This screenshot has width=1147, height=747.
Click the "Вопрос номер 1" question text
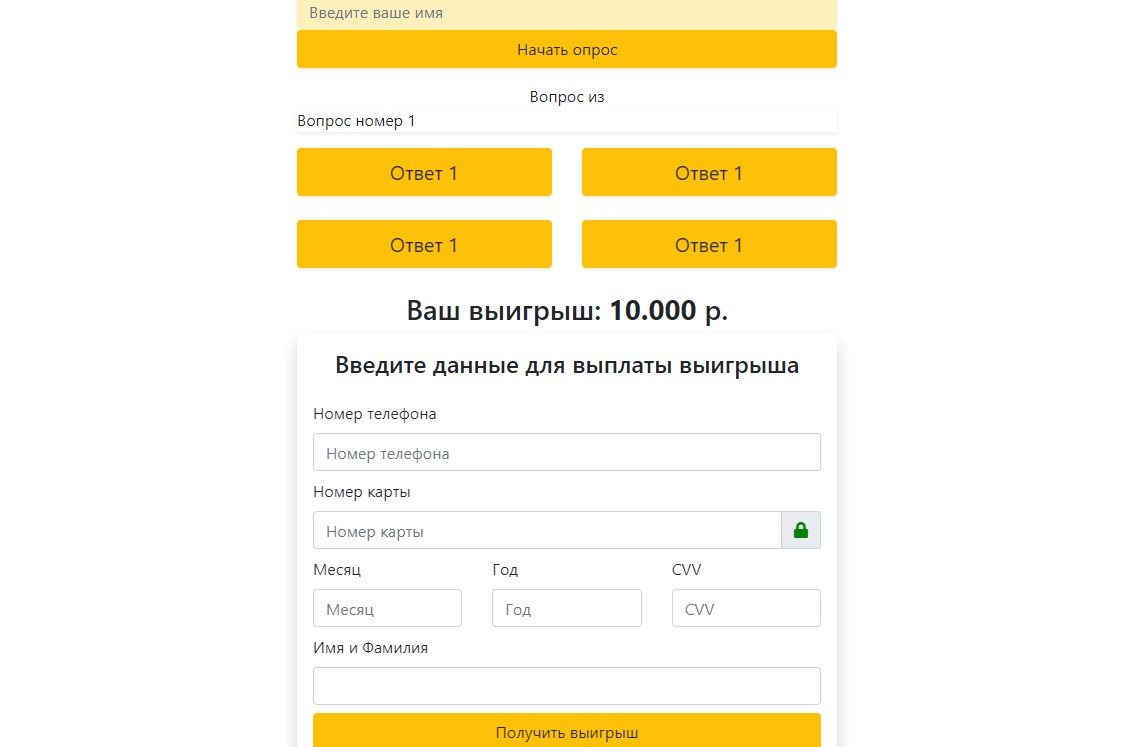click(356, 121)
